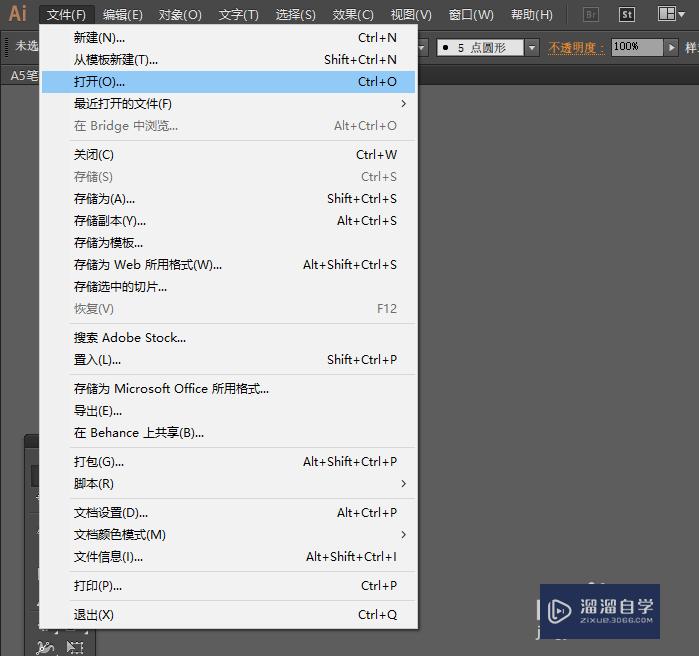Open the Bridge (Br) icon
Image resolution: width=699 pixels, height=656 pixels.
pos(591,15)
